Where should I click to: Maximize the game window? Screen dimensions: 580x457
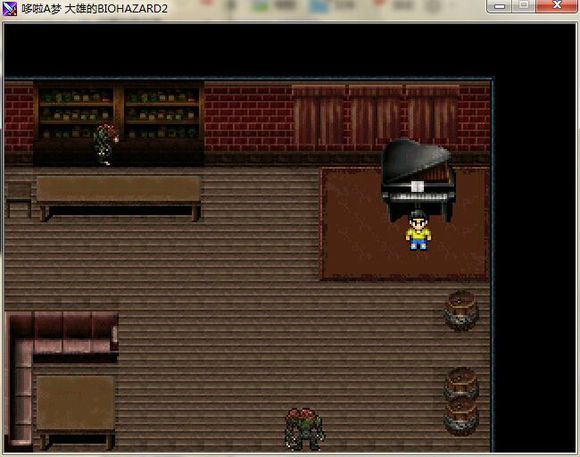pyautogui.click(x=524, y=6)
